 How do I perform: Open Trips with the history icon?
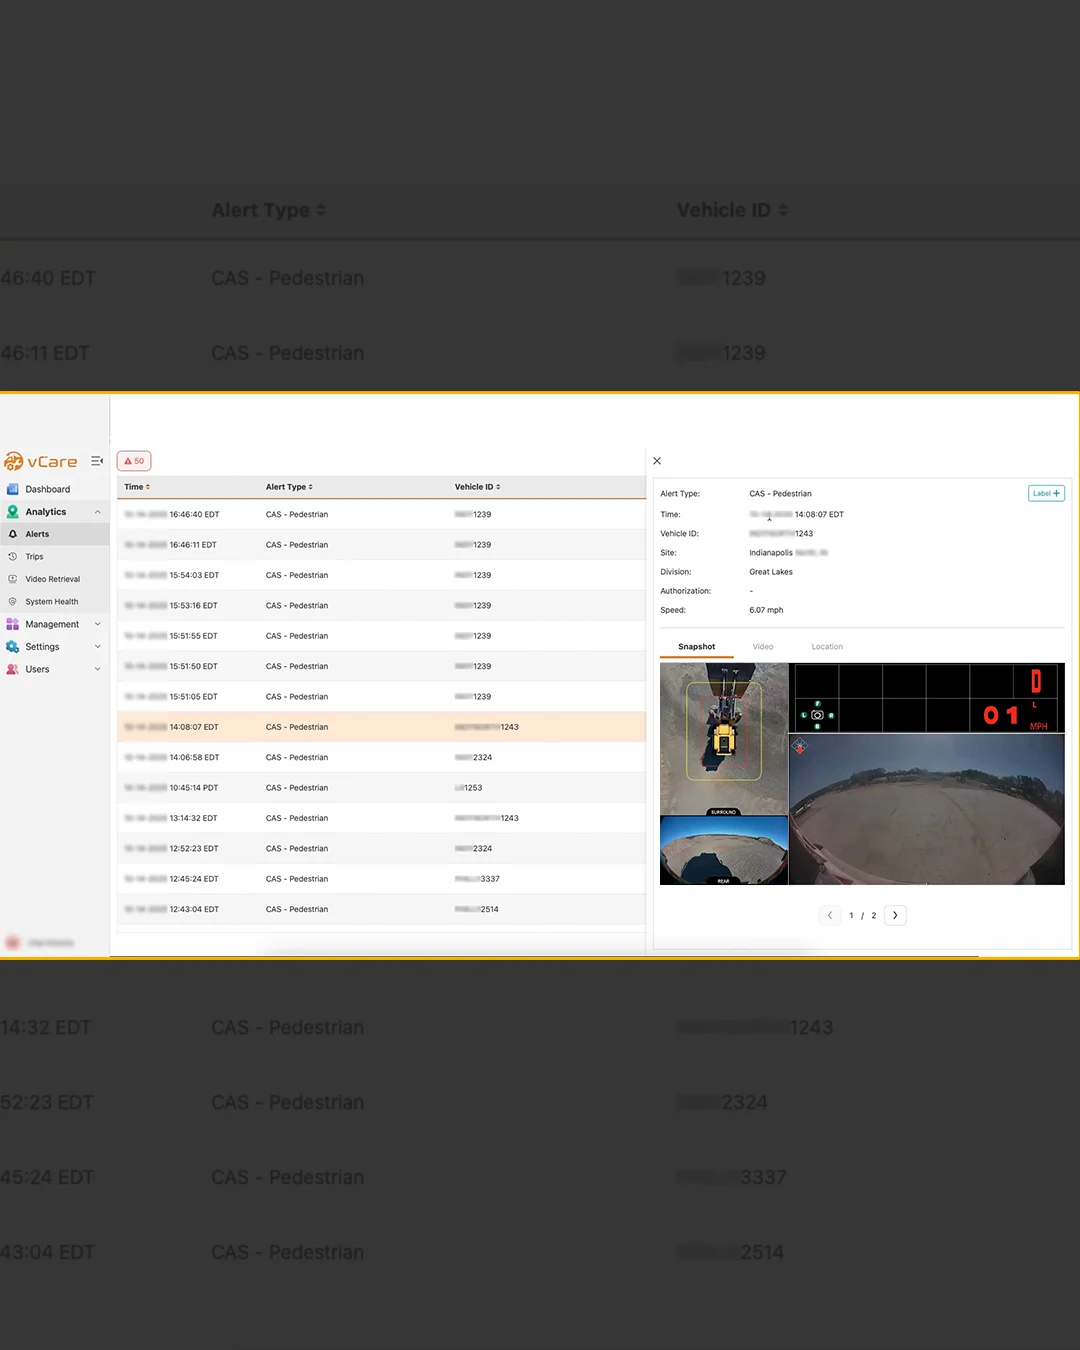tap(13, 557)
